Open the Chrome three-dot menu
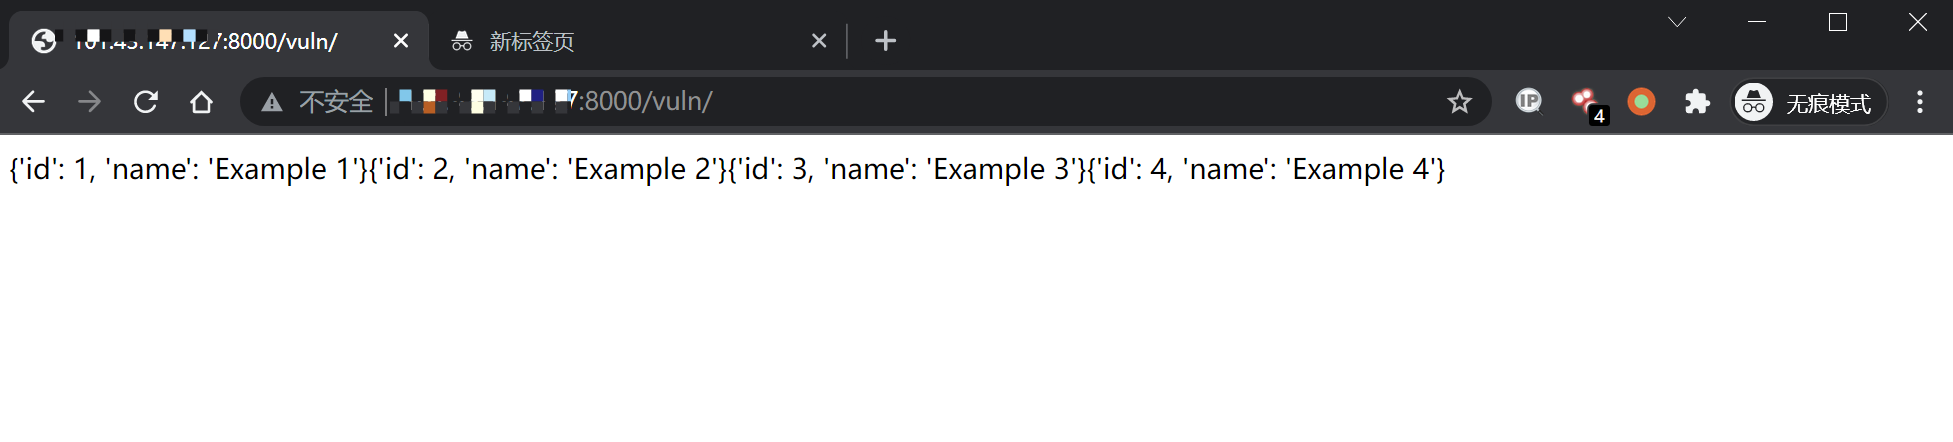1953x442 pixels. [1919, 102]
